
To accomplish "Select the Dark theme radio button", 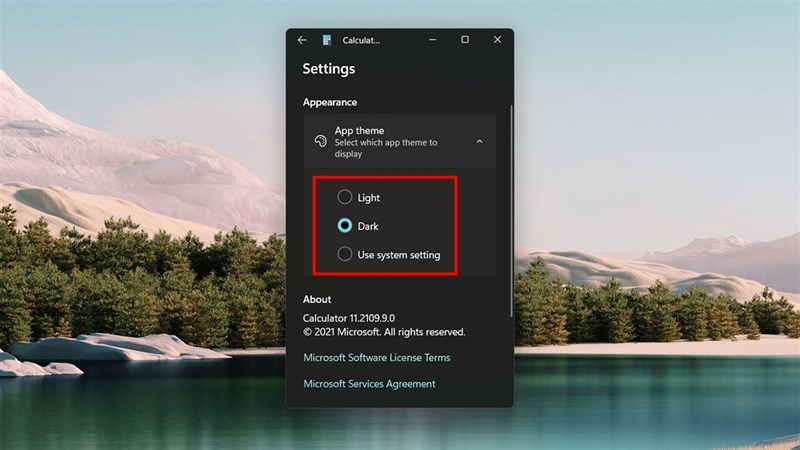I will point(345,226).
